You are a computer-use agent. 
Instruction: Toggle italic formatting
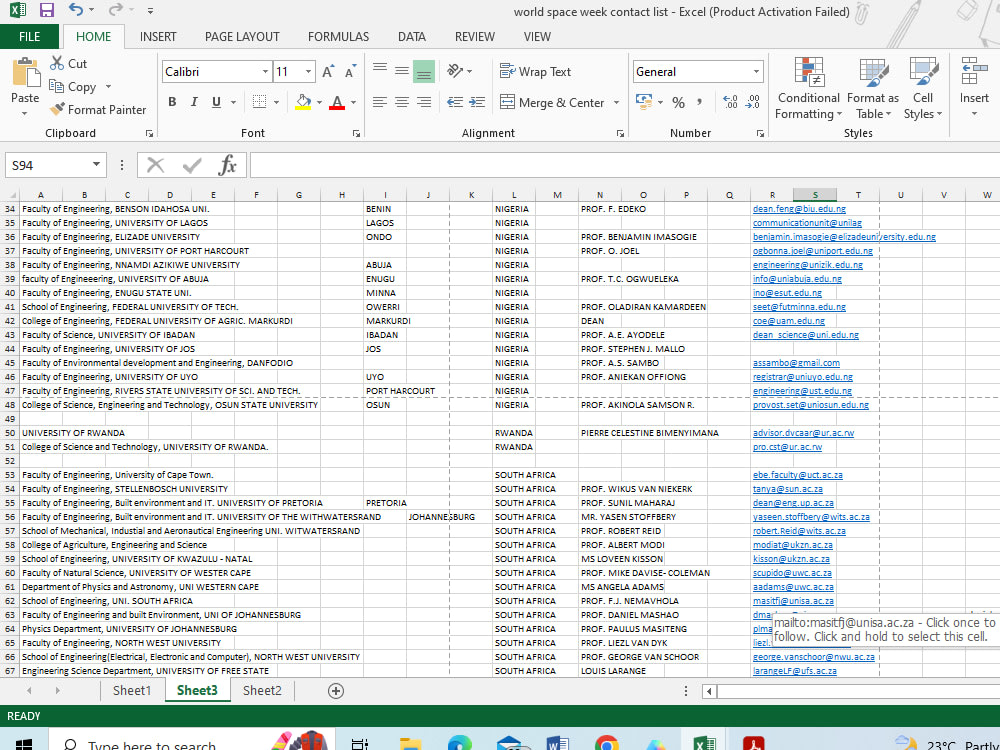point(194,102)
